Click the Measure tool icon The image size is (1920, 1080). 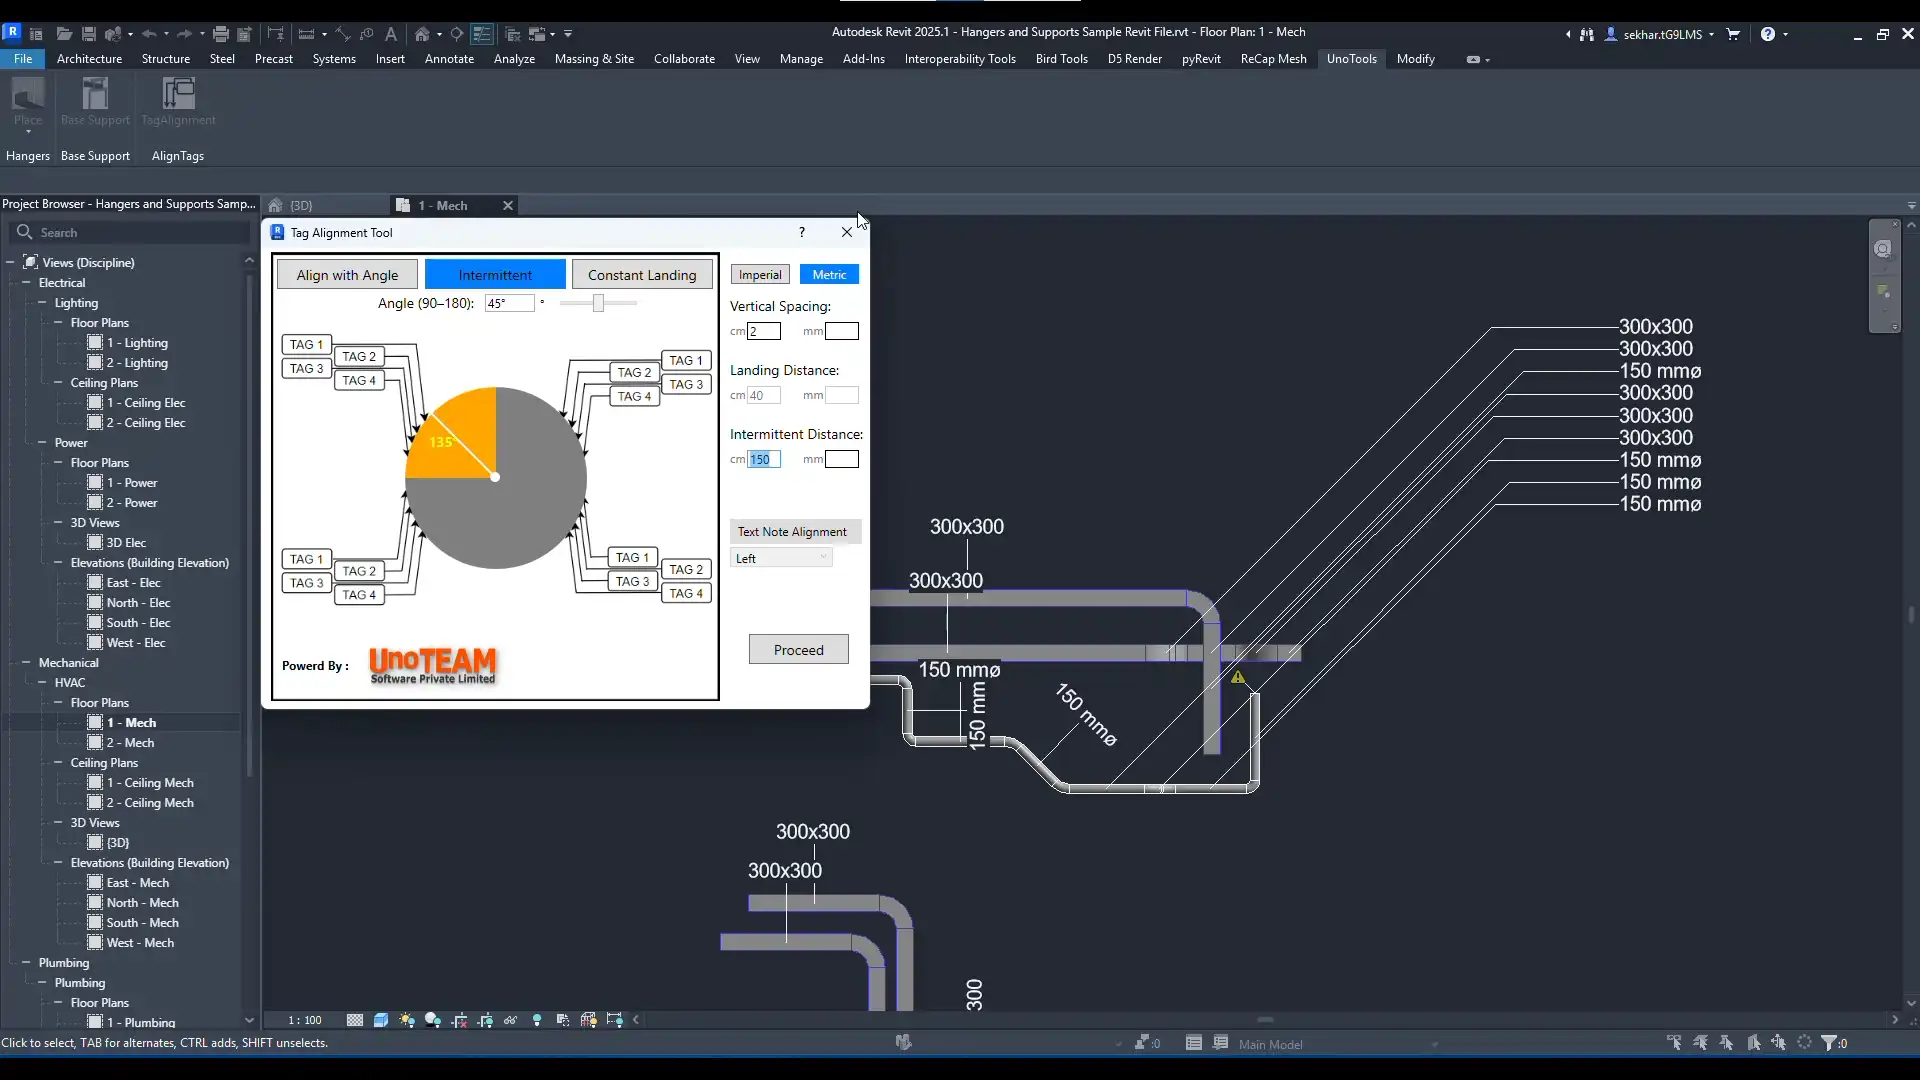tap(306, 34)
